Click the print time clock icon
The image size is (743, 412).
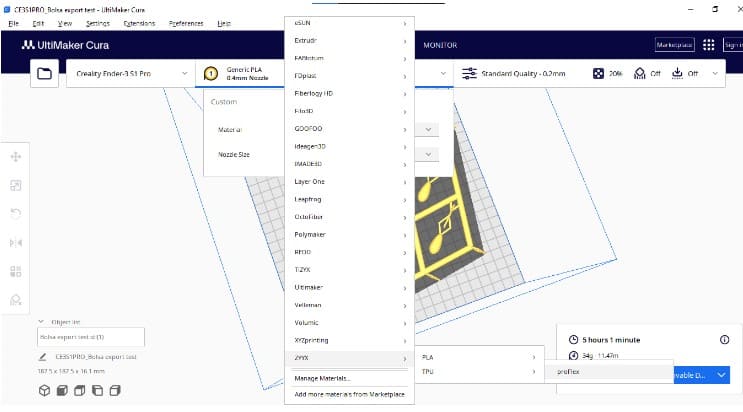[x=573, y=339]
